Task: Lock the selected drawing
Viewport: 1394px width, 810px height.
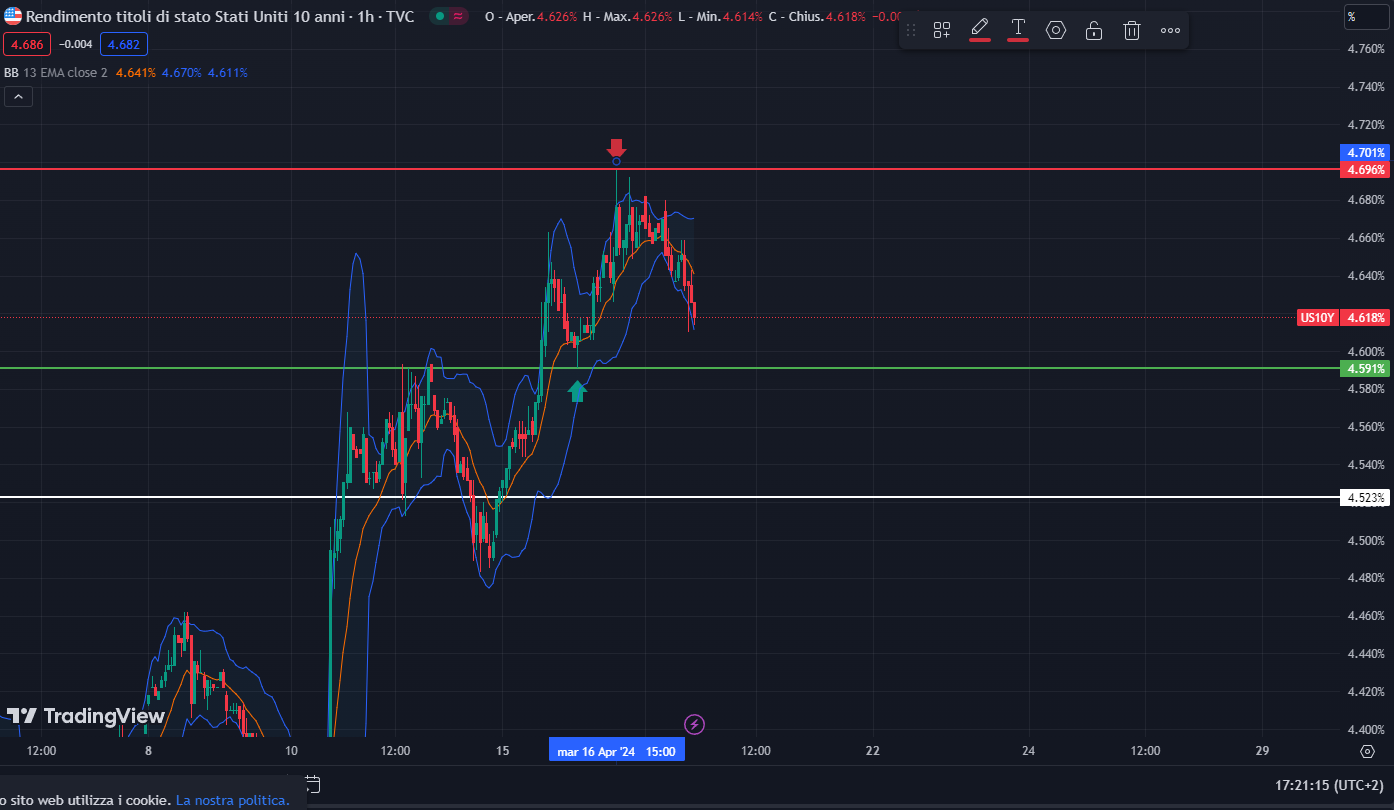Action: click(x=1094, y=30)
